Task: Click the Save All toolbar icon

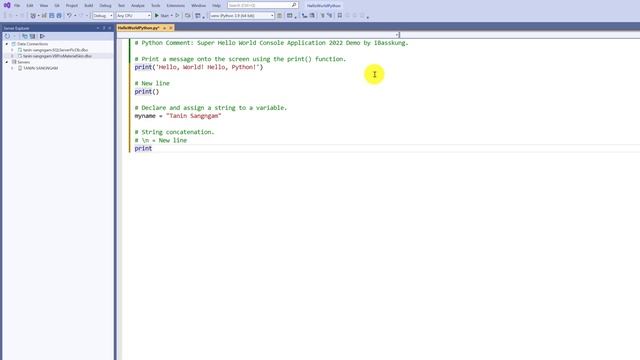Action: pos(59,16)
